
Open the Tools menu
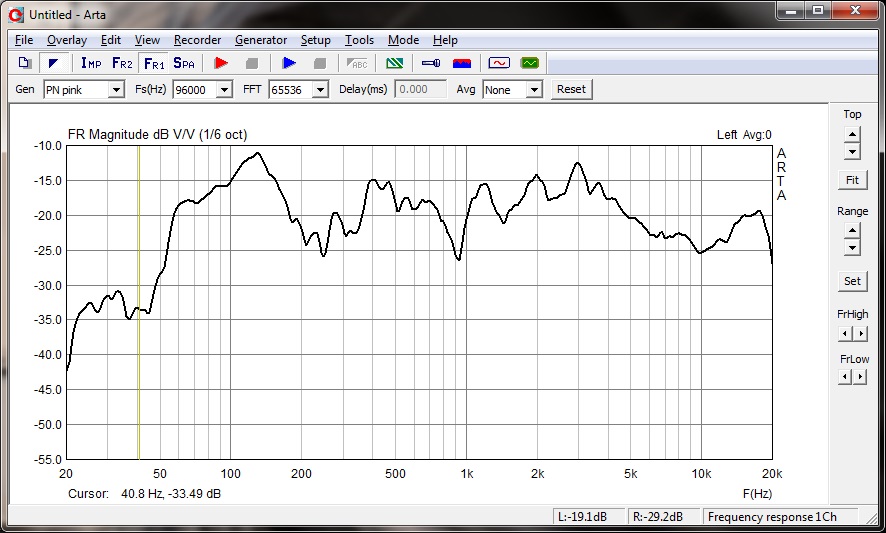tap(359, 40)
